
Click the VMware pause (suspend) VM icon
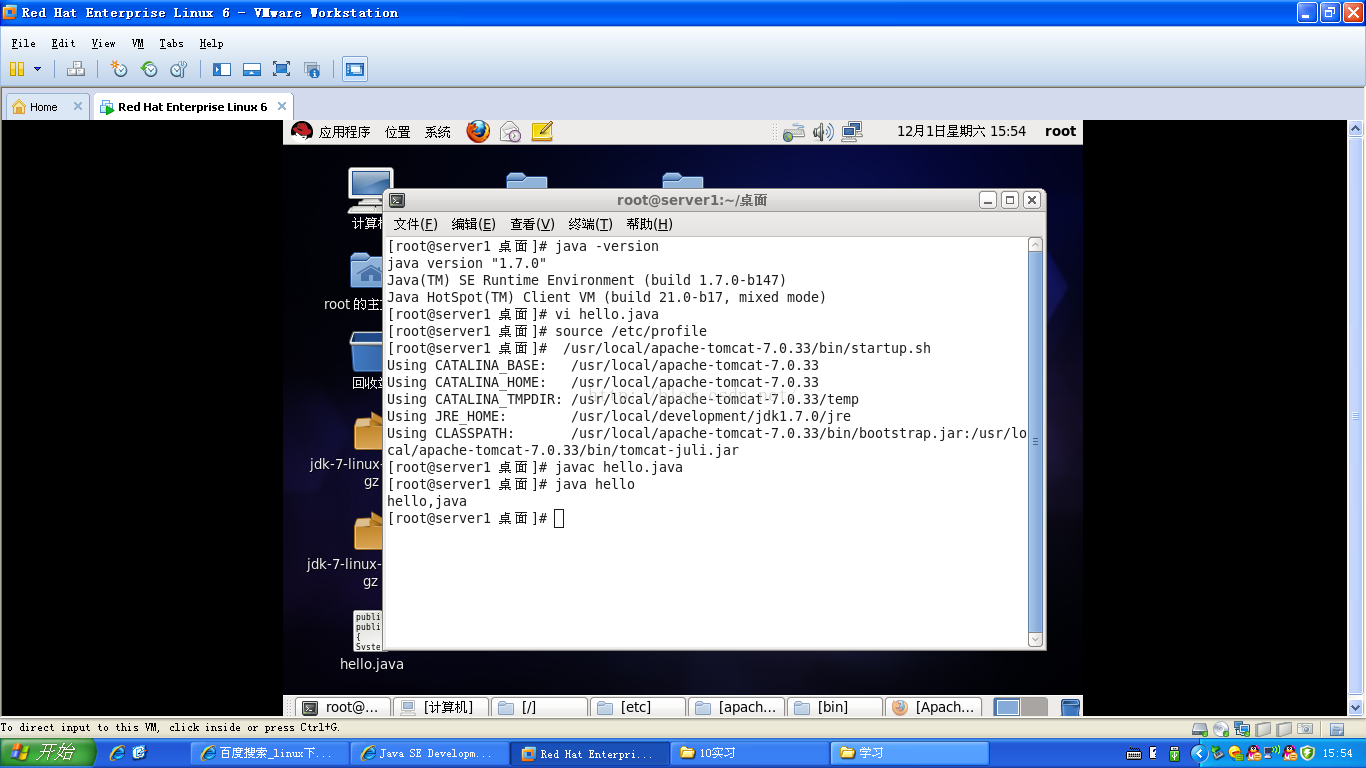click(x=17, y=69)
